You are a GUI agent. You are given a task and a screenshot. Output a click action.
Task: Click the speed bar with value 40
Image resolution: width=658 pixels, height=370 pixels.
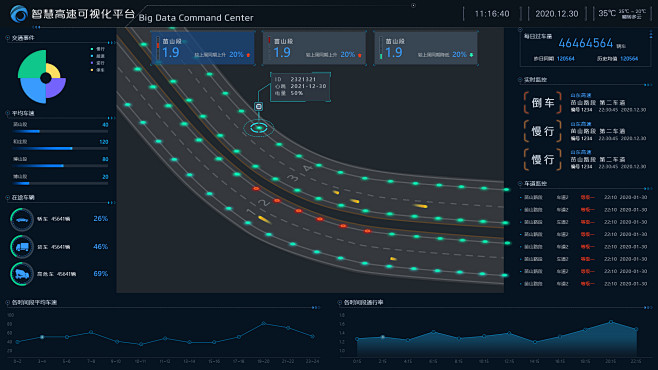coord(60,131)
